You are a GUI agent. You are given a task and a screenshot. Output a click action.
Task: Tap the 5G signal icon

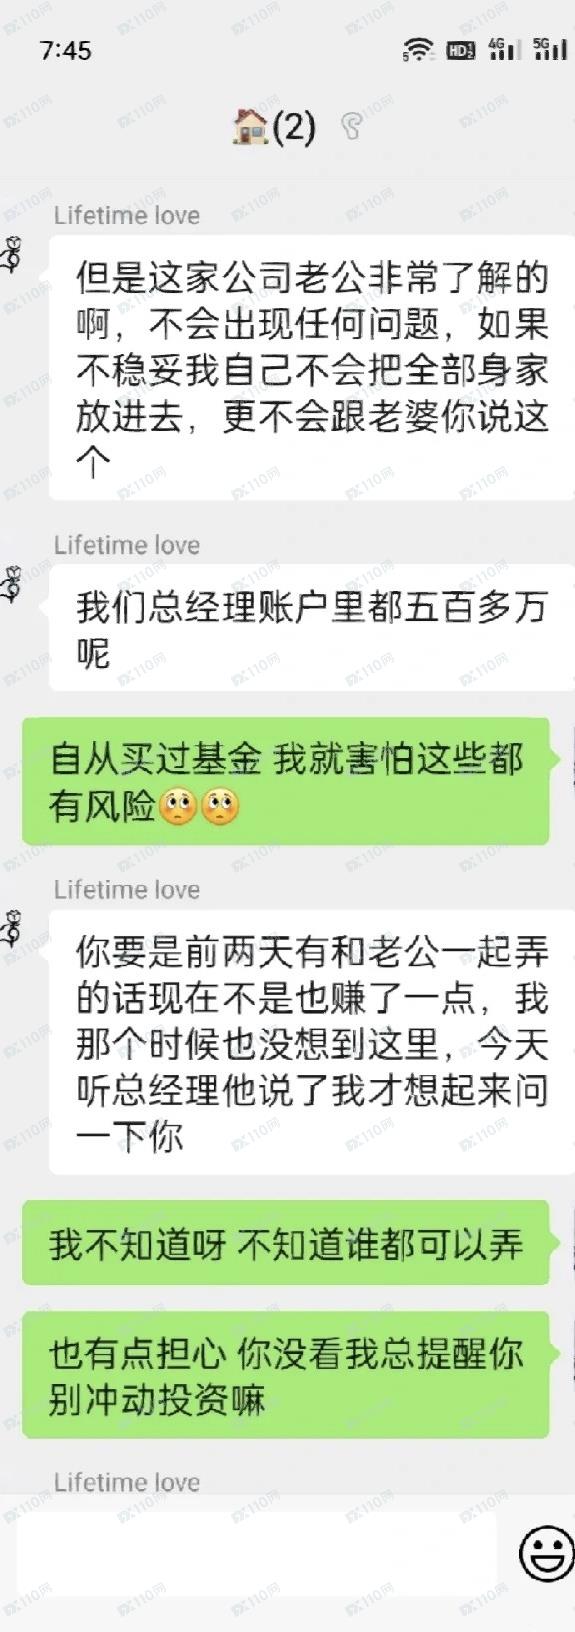(x=549, y=49)
